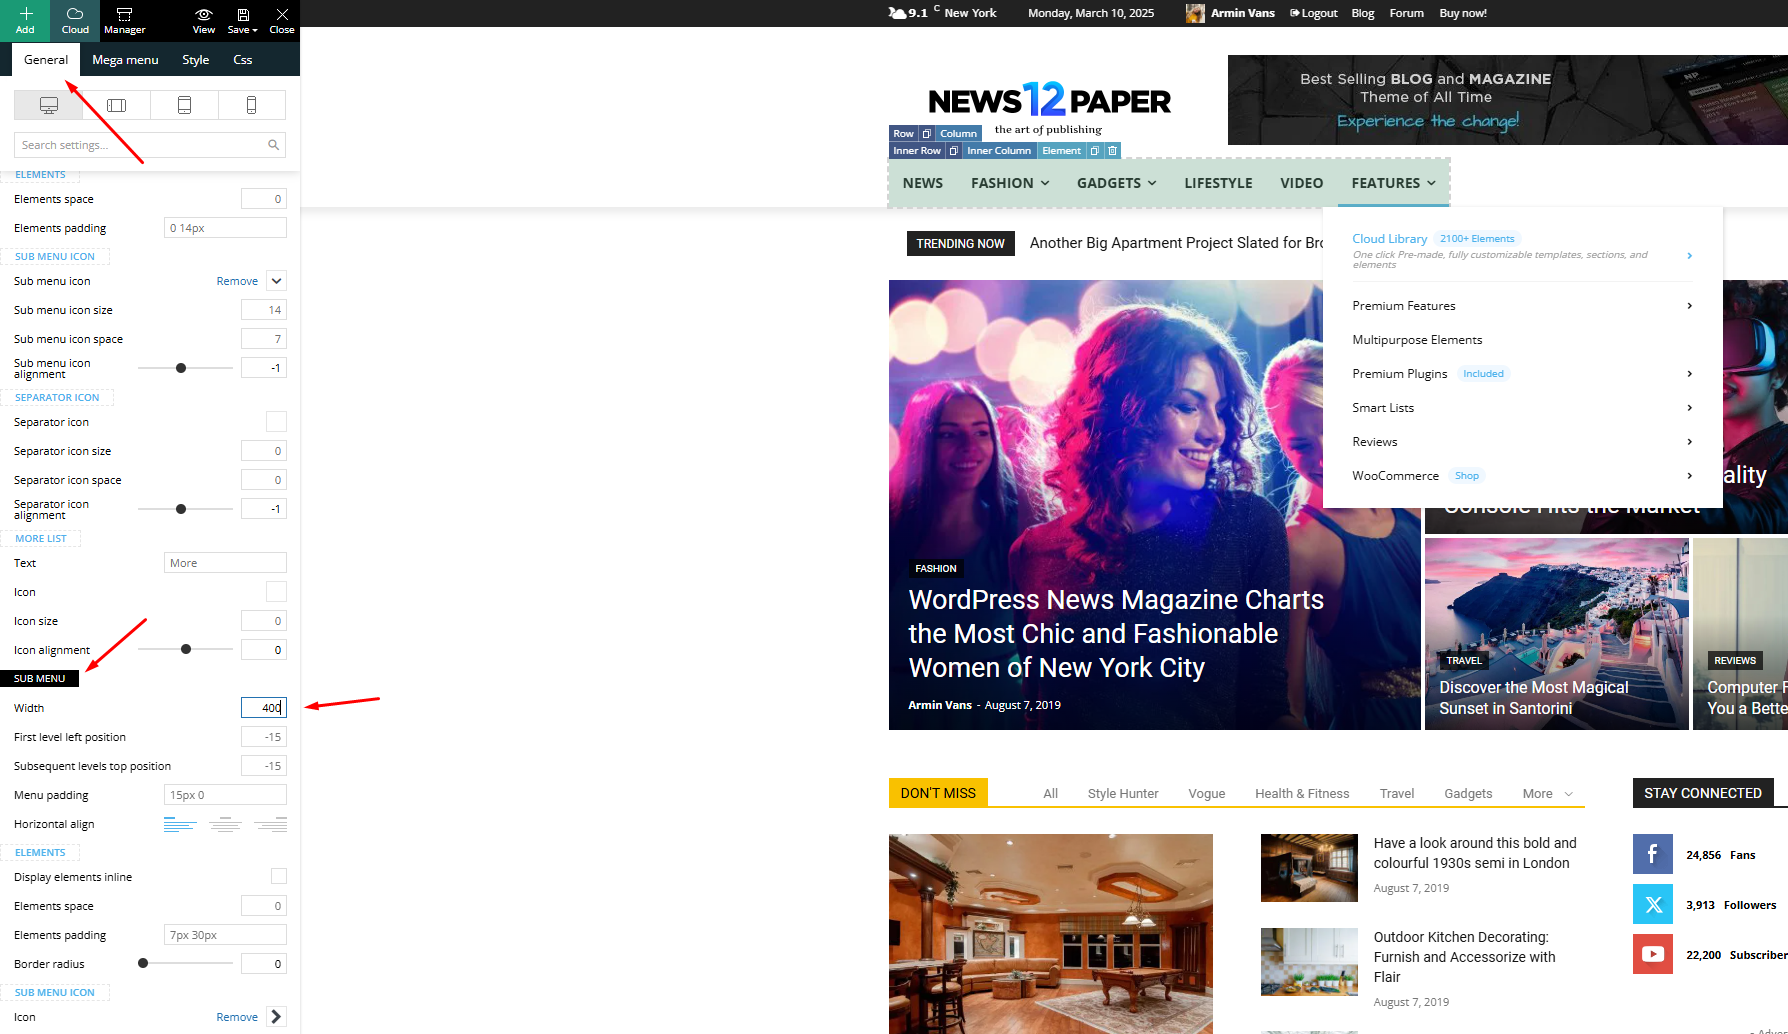Expand Reviews submenu arrow
Viewport: 1788px width, 1034px height.
click(1690, 442)
